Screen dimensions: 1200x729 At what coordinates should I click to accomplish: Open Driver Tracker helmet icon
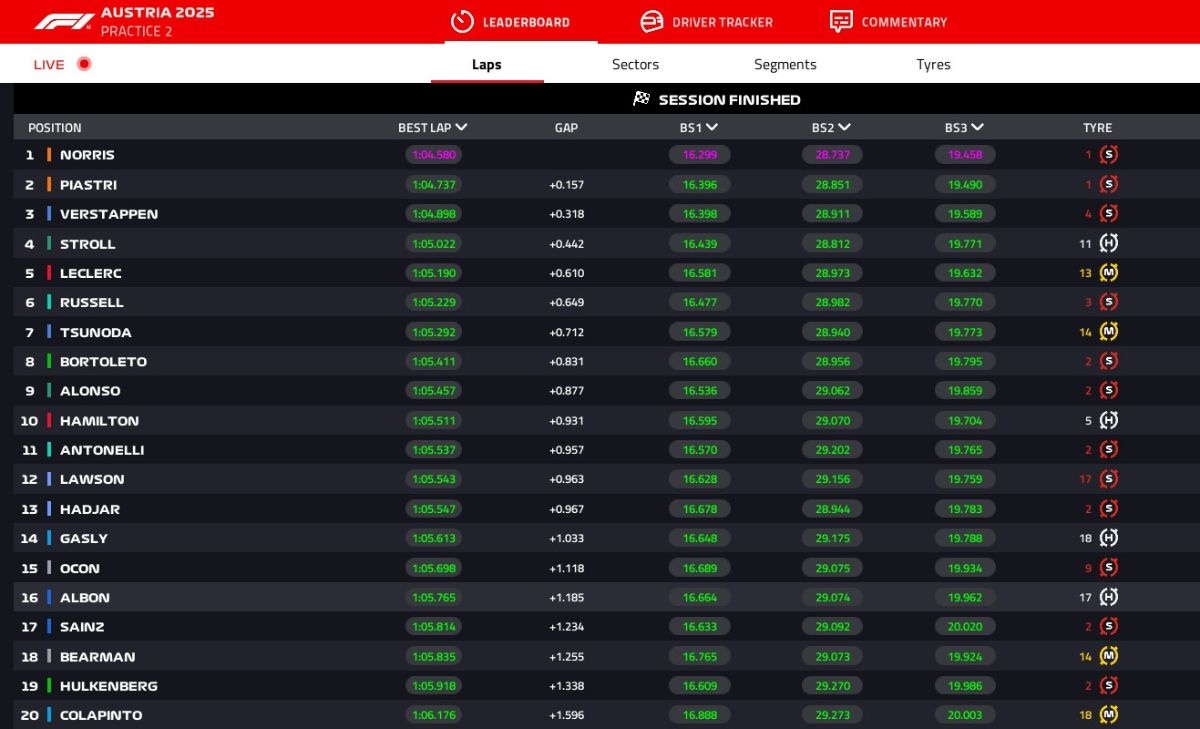(651, 21)
